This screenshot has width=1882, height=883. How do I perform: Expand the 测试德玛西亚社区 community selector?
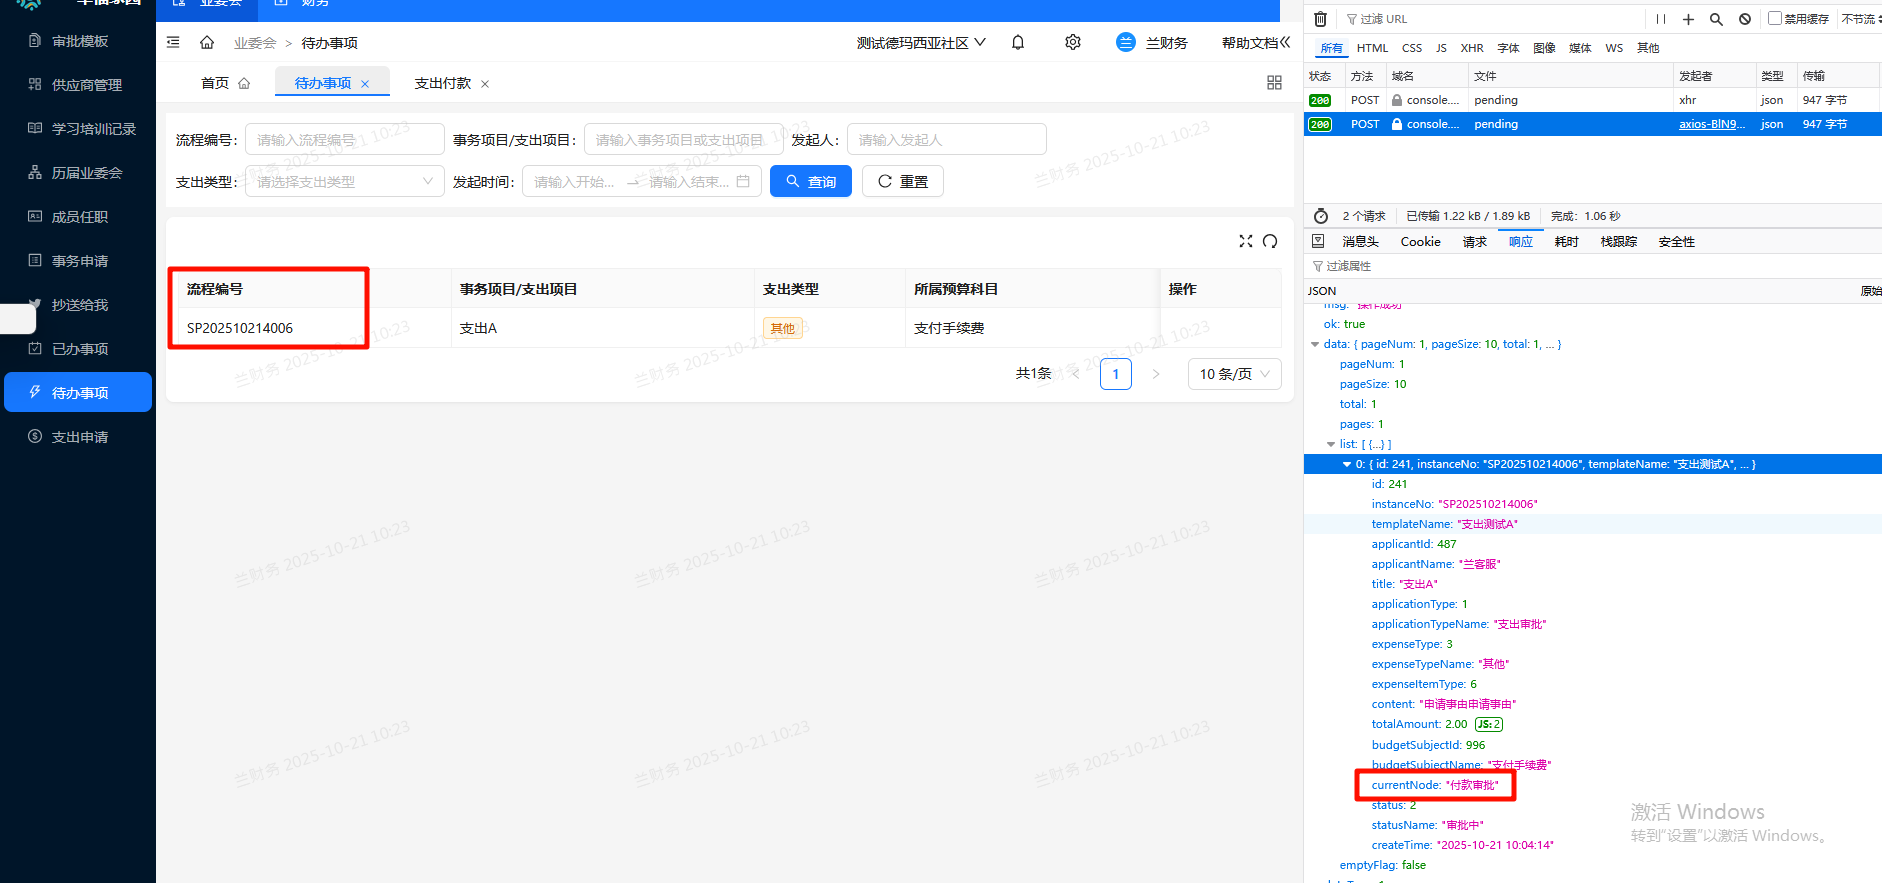[920, 43]
